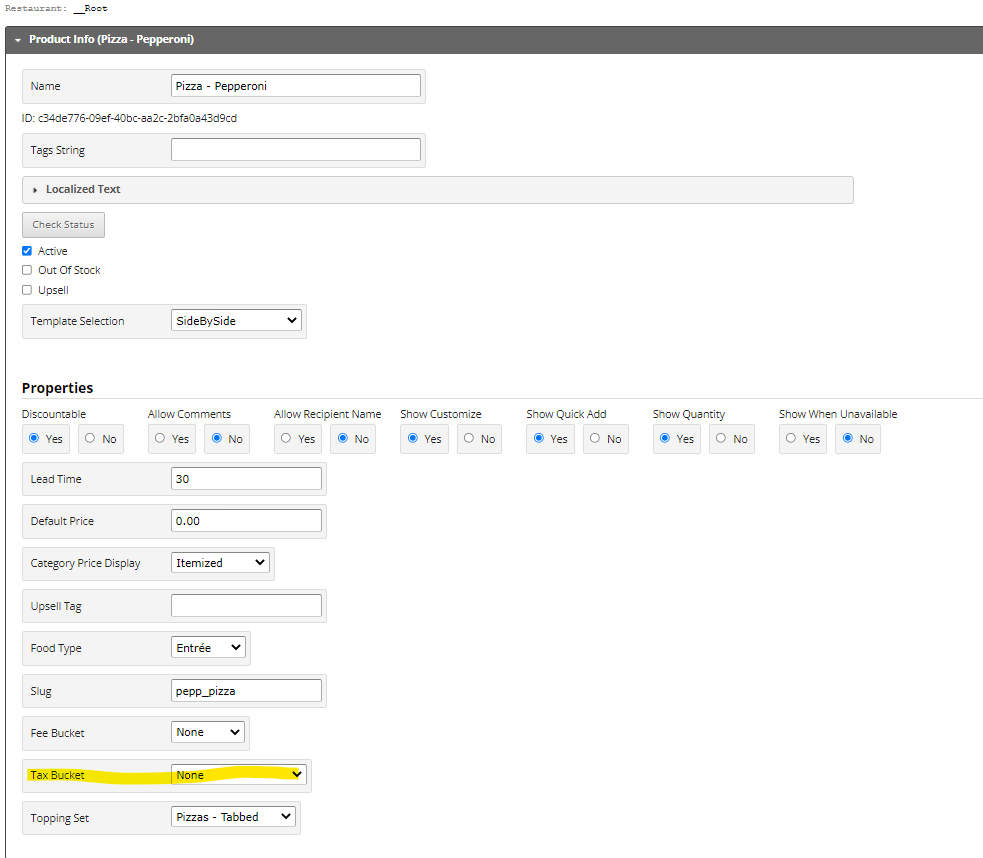Choose Yes for Show Quantity
983x858 pixels.
click(x=665, y=438)
